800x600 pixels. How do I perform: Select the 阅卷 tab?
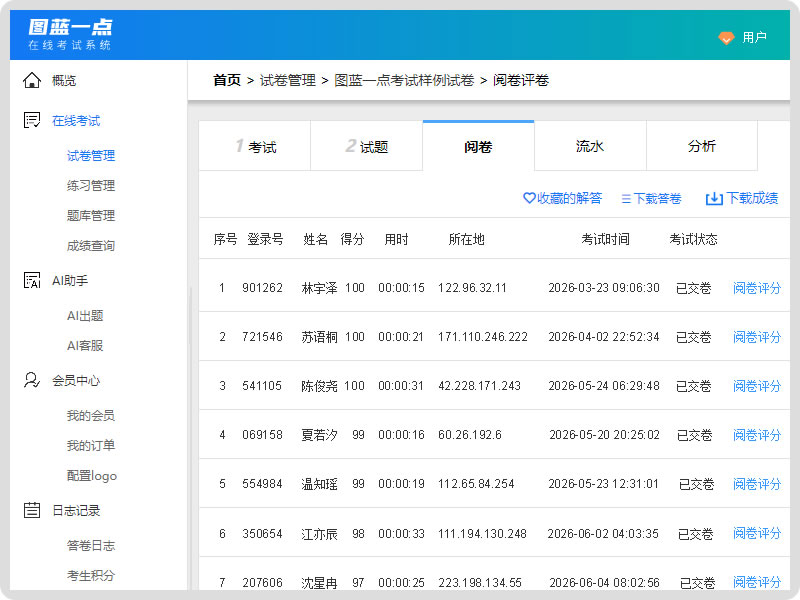pyautogui.click(x=478, y=146)
